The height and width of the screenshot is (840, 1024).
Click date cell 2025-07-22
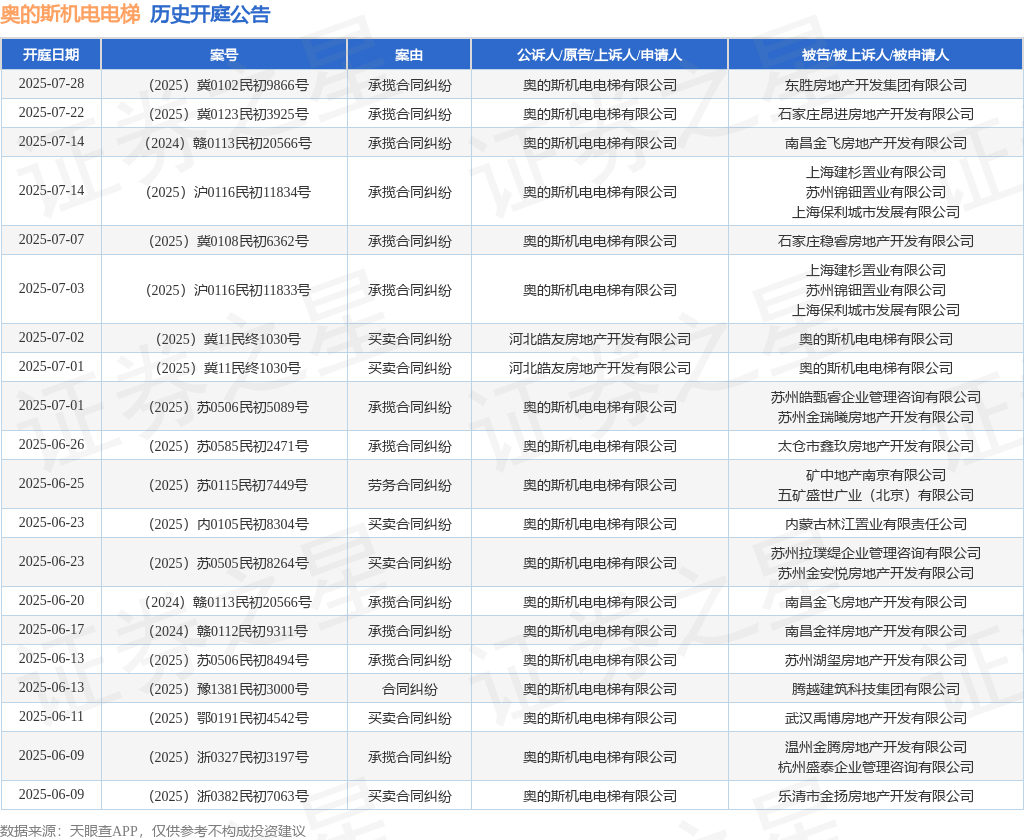coord(51,112)
